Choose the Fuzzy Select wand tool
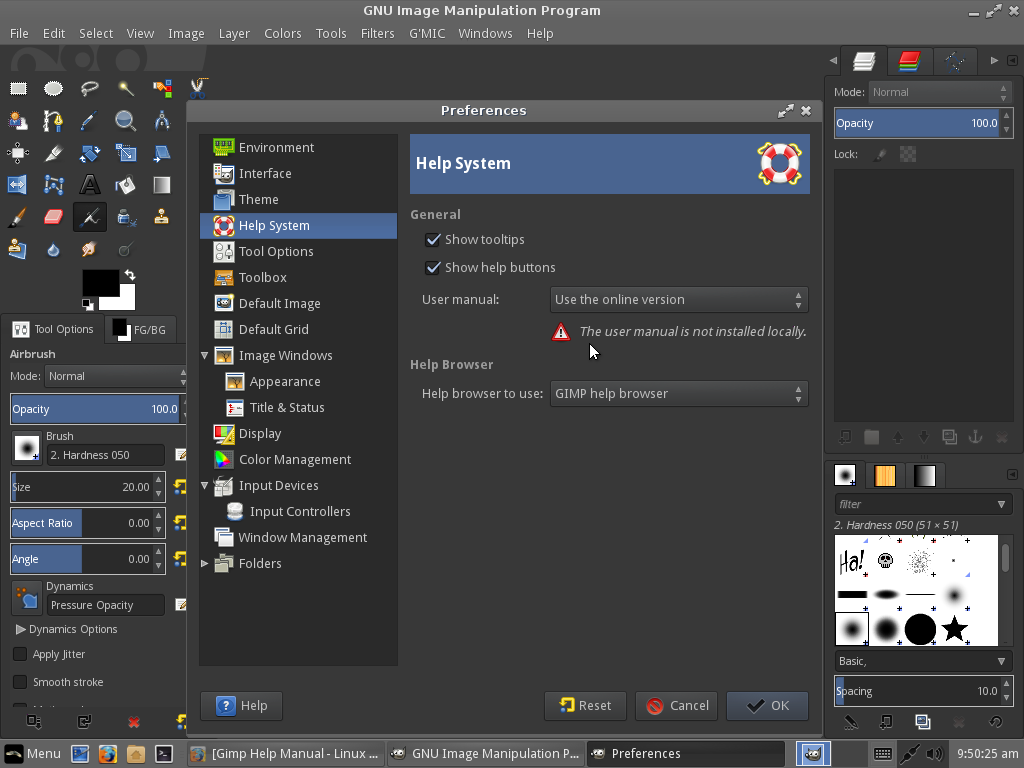The height and width of the screenshot is (768, 1024). tap(125, 88)
